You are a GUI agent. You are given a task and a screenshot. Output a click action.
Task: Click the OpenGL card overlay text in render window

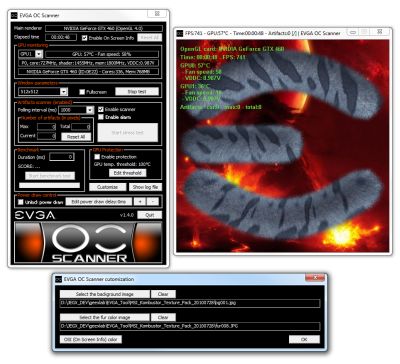232,49
